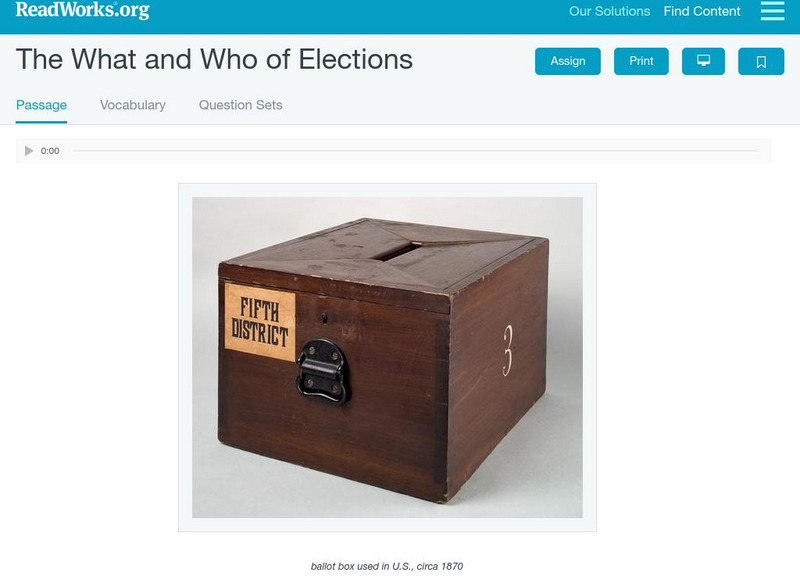Click the 'ballot box used in U.S.' caption
Image resolution: width=800 pixels, height=576 pixels.
coord(387,566)
